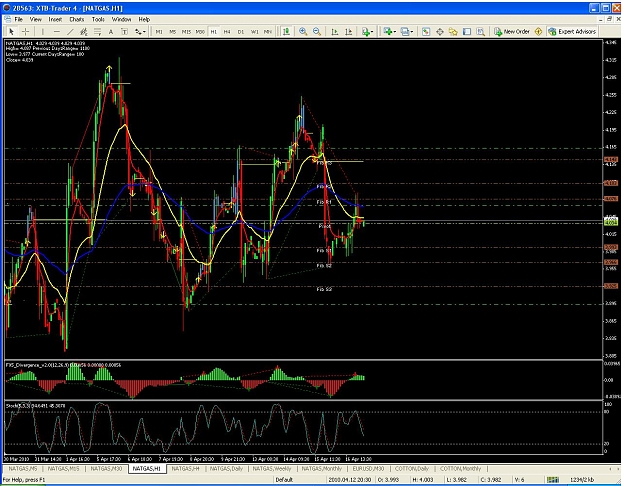Zoom out of the chart
The image size is (625, 486).
(317, 31)
